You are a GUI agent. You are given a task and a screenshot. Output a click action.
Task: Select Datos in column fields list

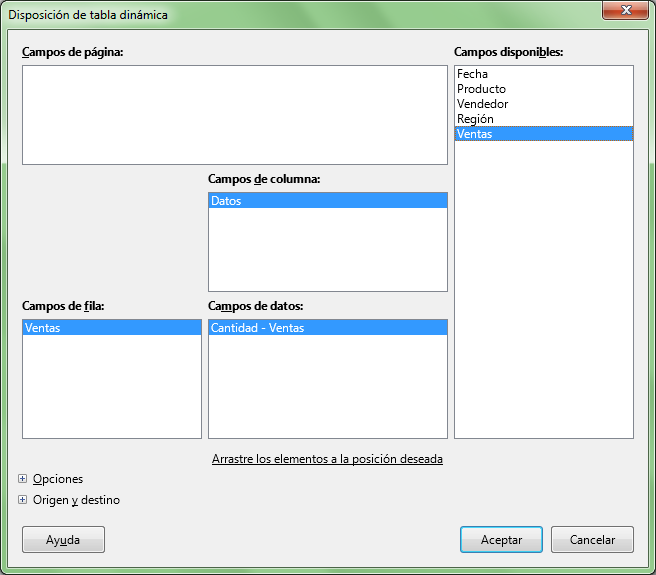coord(327,201)
